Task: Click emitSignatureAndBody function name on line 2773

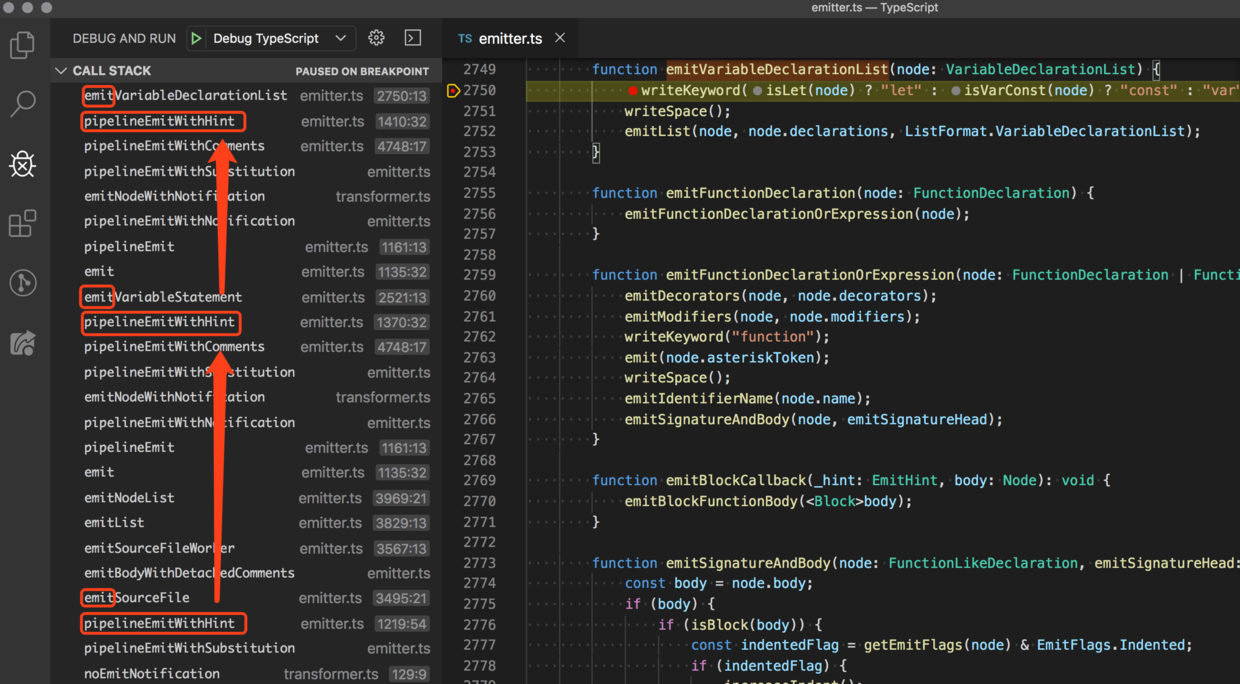Action: (748, 563)
